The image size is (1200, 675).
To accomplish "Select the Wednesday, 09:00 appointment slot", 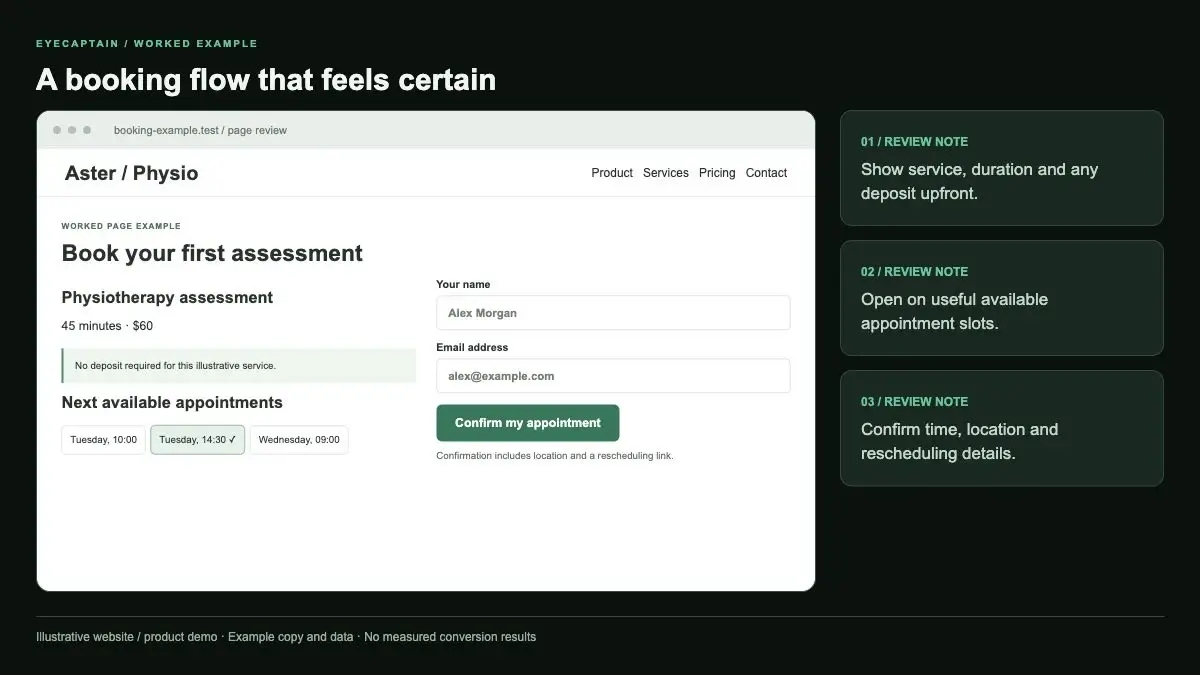I will 299,440.
